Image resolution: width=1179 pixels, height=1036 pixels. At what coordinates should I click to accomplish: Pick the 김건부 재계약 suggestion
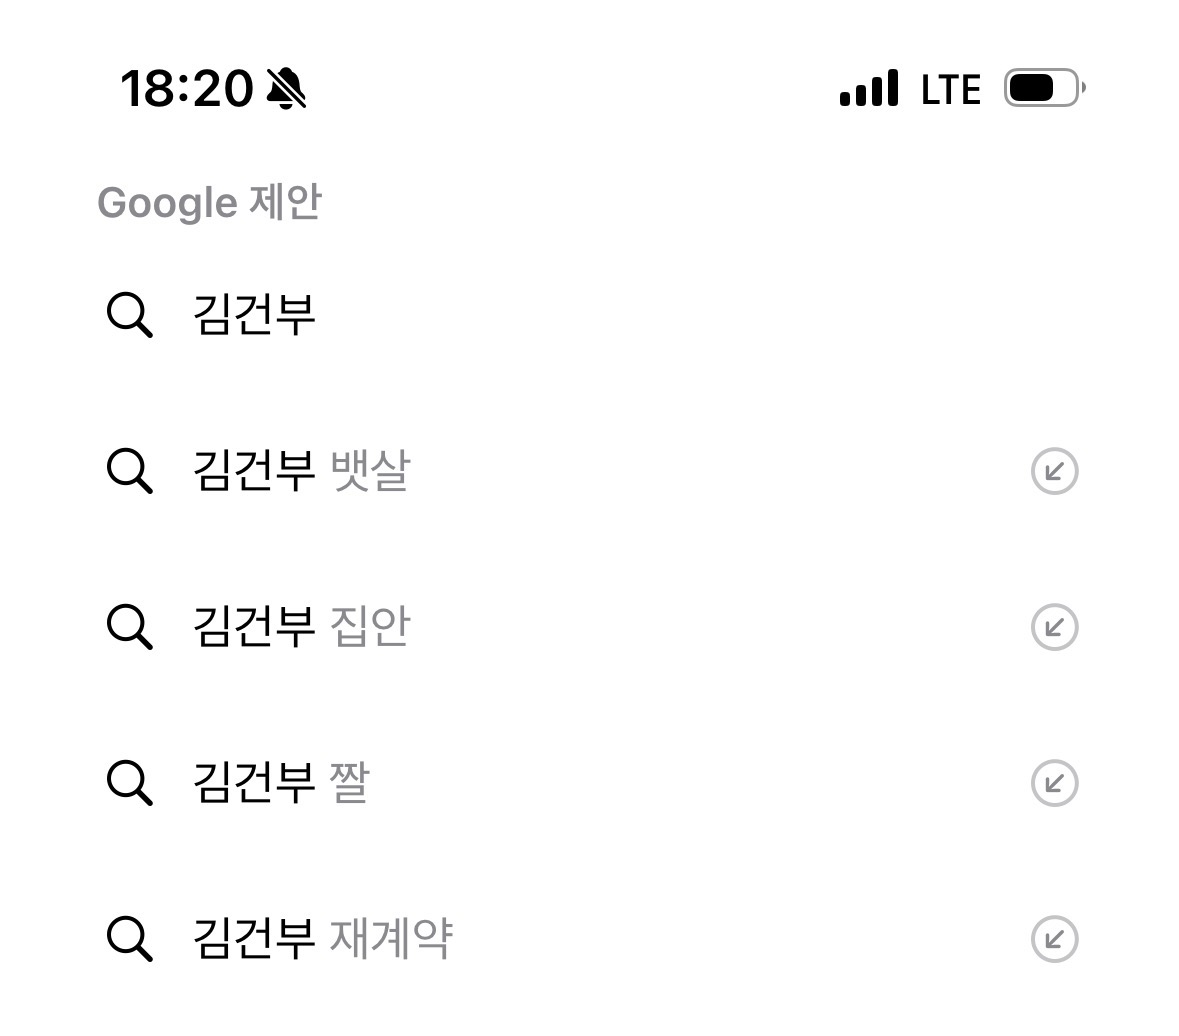coord(322,939)
